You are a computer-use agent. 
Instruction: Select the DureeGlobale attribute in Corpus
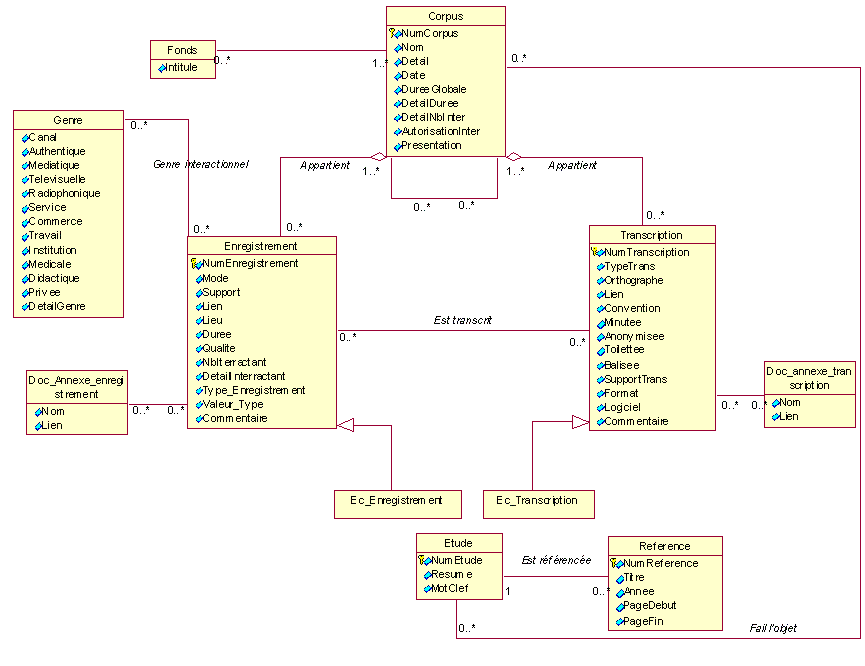pos(430,89)
